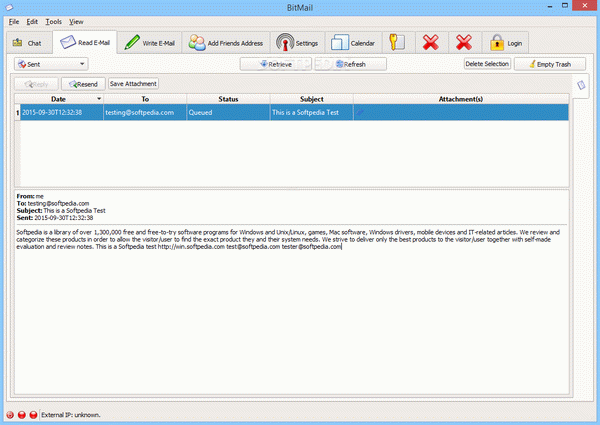Viewport: 600px width, 425px height.
Task: Click the BitMail title bar app icon
Action: [x=9, y=7]
